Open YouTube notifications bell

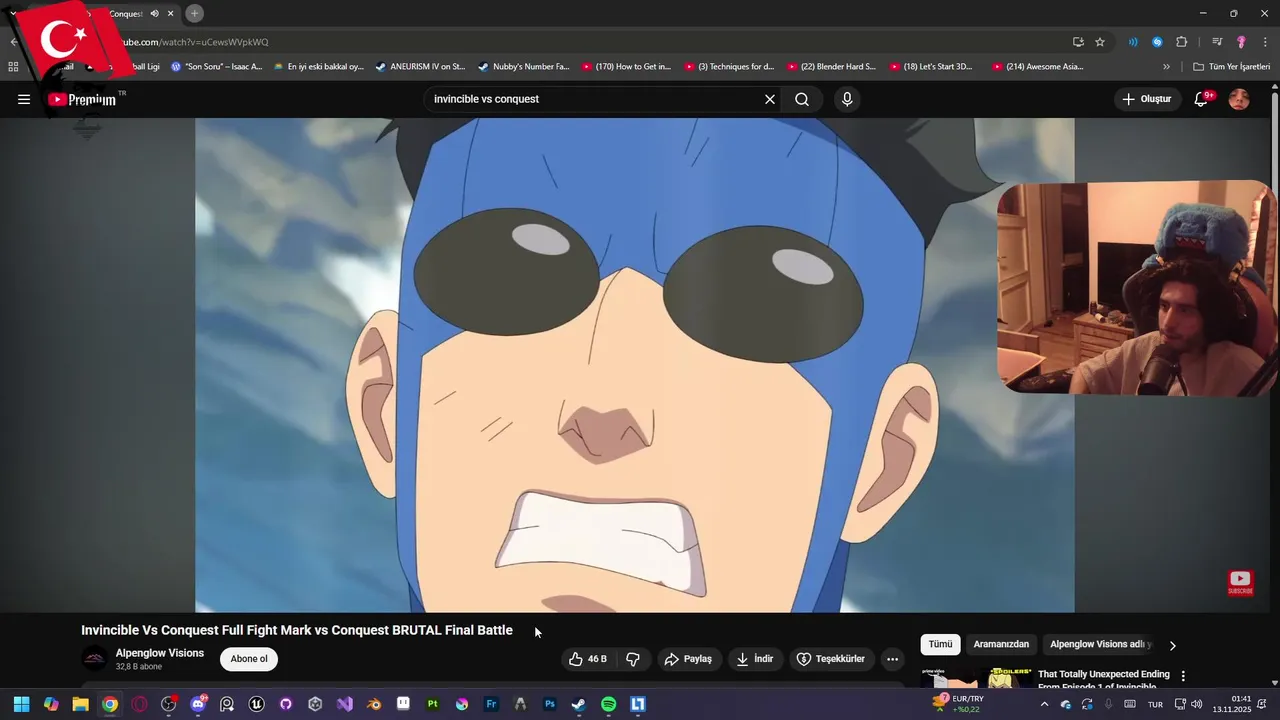1201,99
